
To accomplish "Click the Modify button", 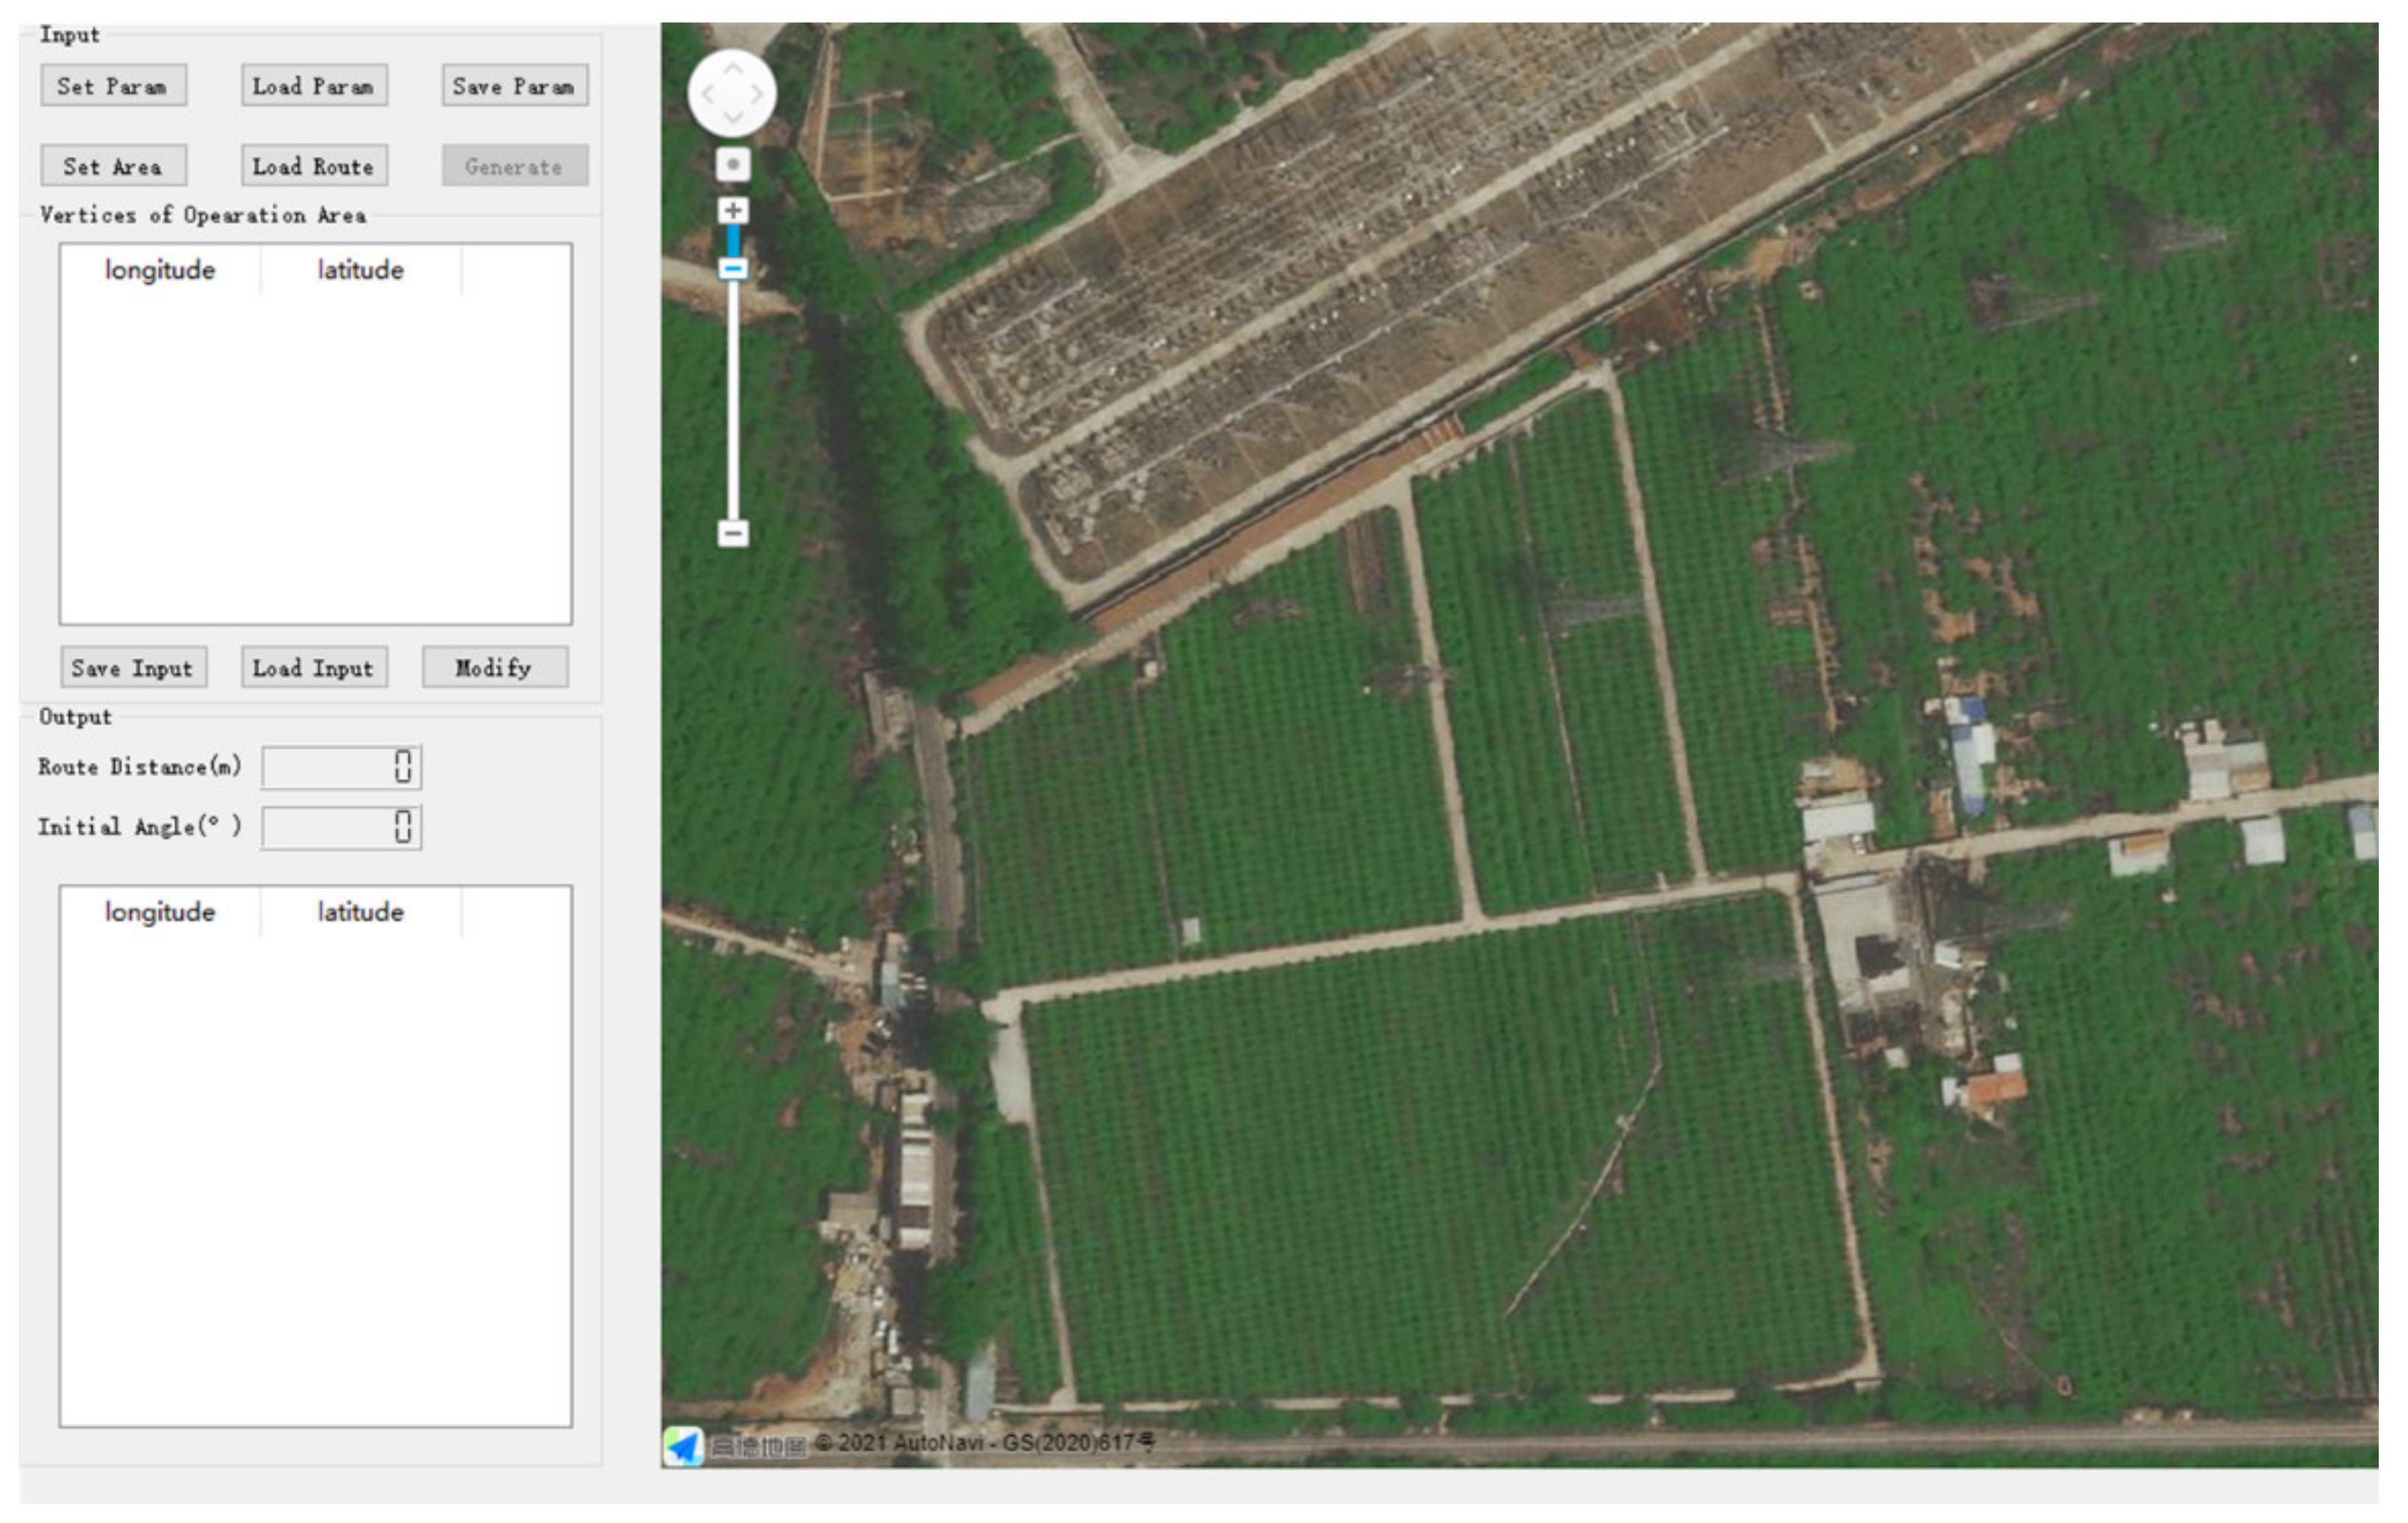I will [495, 668].
